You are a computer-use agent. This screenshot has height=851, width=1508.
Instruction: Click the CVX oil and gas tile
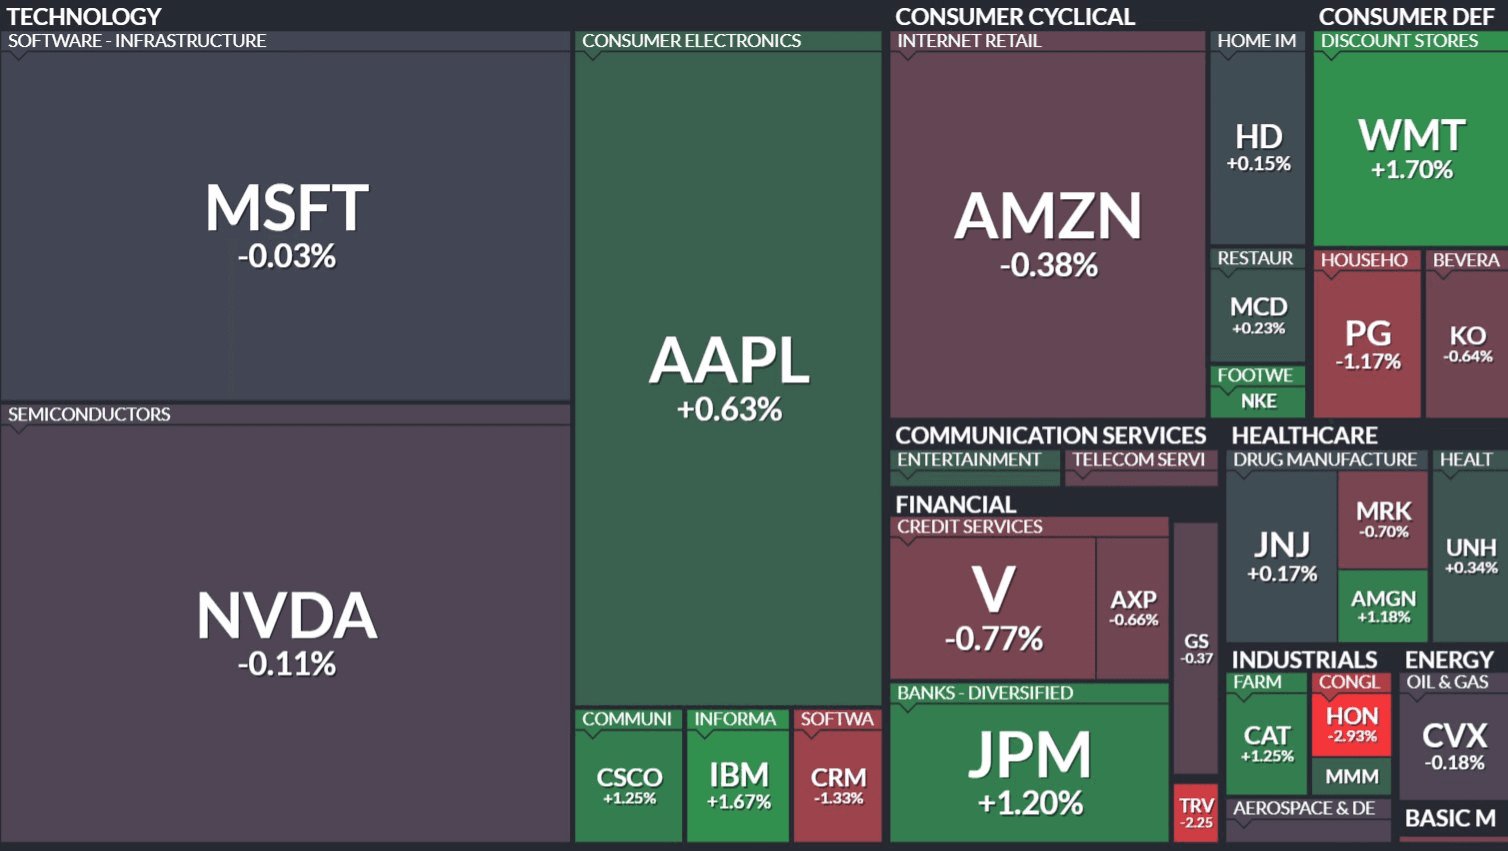tap(1453, 746)
